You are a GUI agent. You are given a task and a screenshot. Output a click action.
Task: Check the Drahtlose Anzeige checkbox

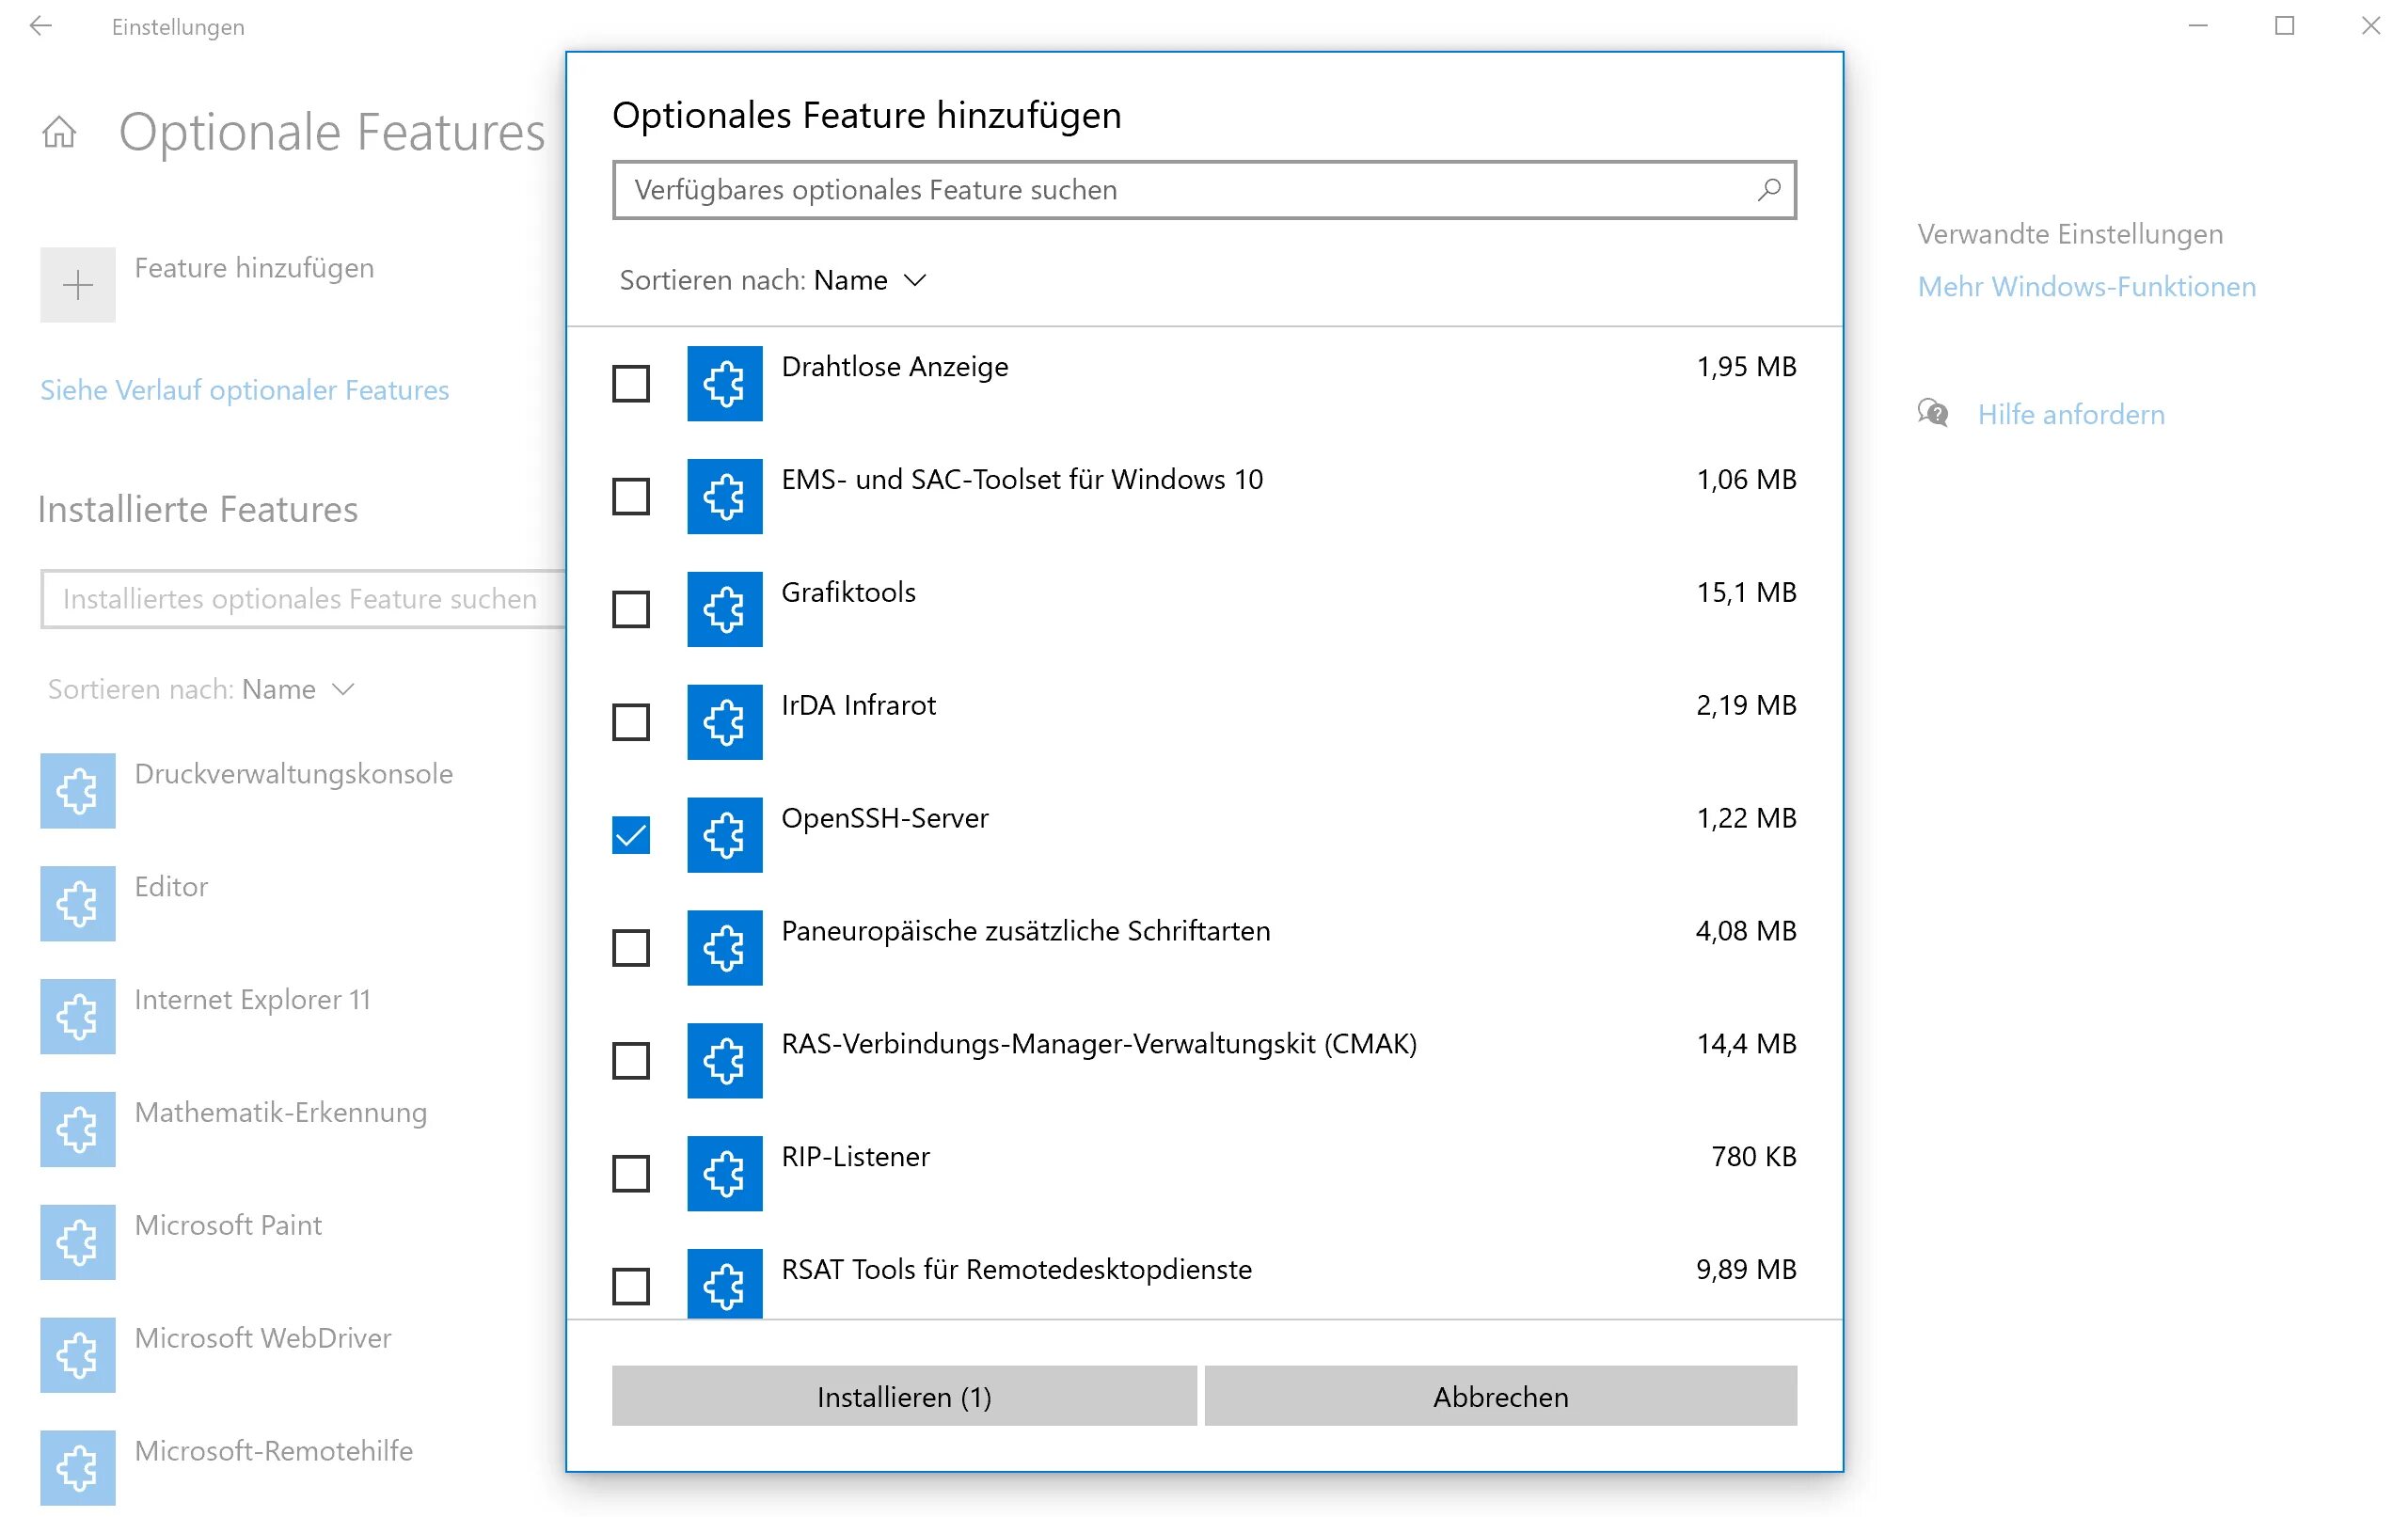point(631,383)
